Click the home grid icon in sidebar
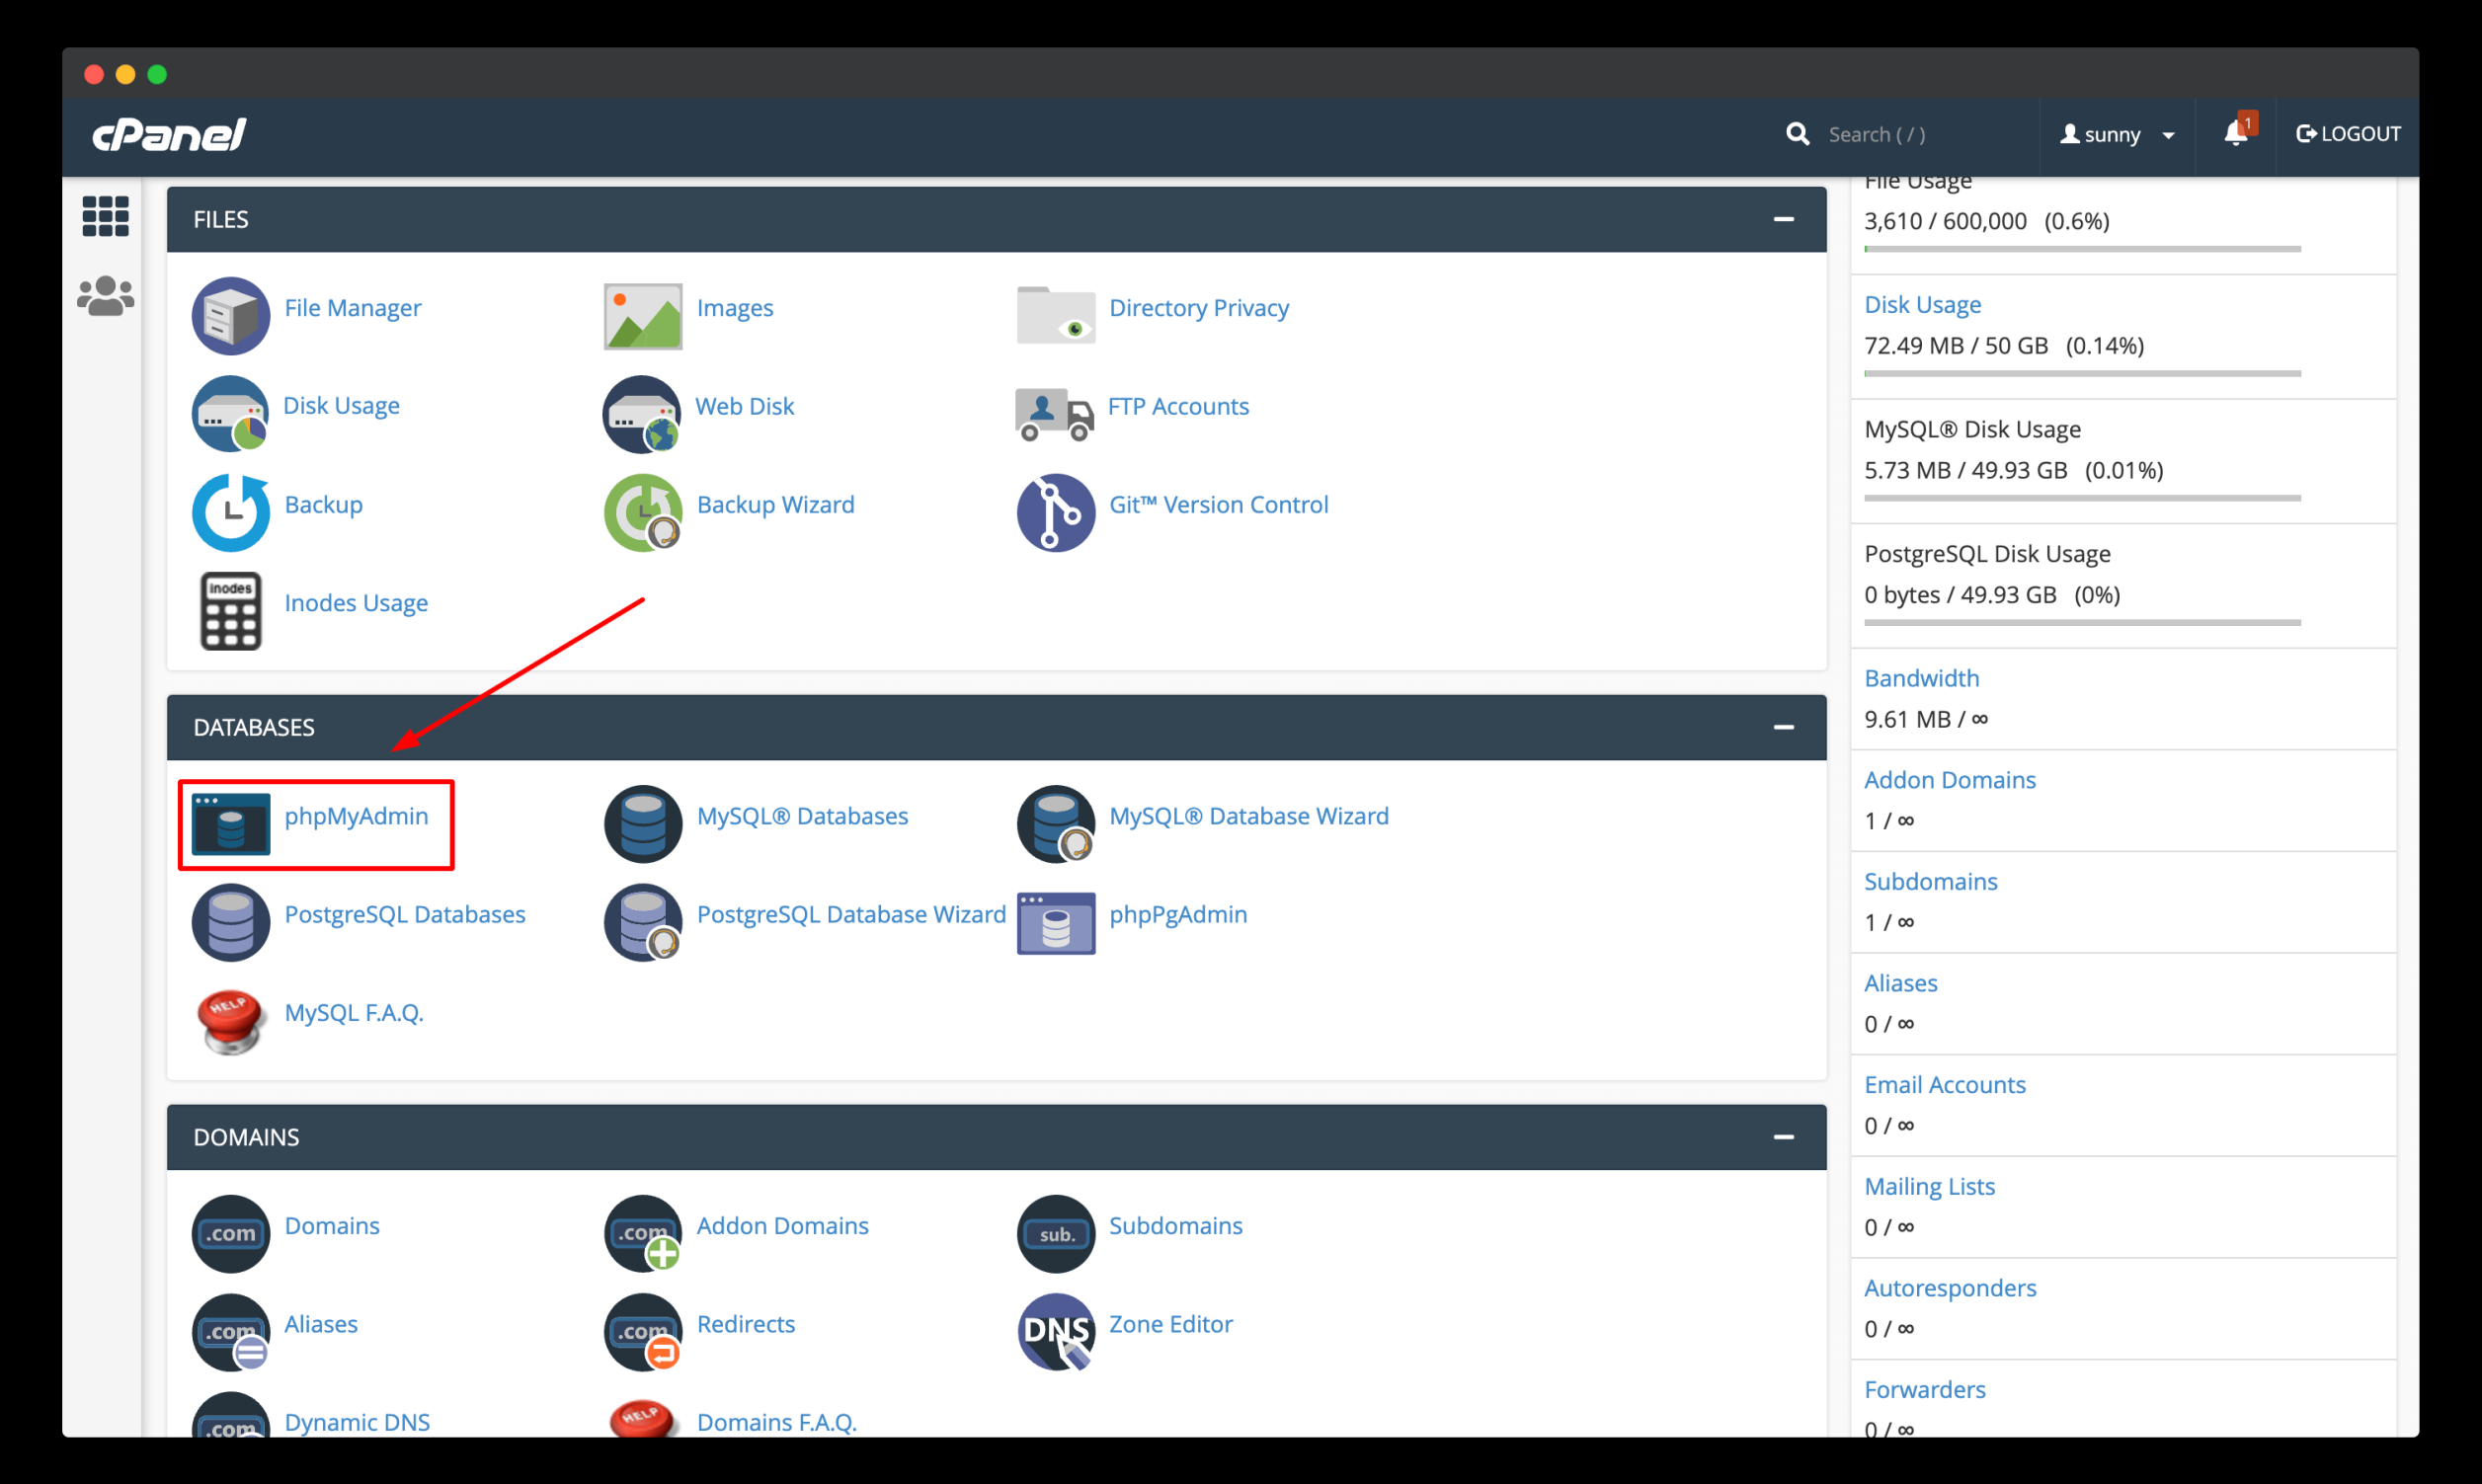 pos(105,216)
